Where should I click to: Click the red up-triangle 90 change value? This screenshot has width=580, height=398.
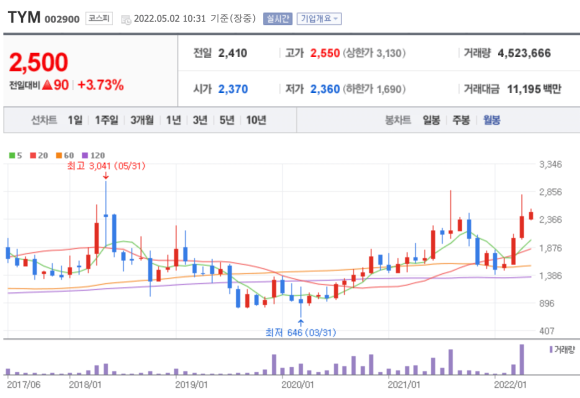pos(55,85)
